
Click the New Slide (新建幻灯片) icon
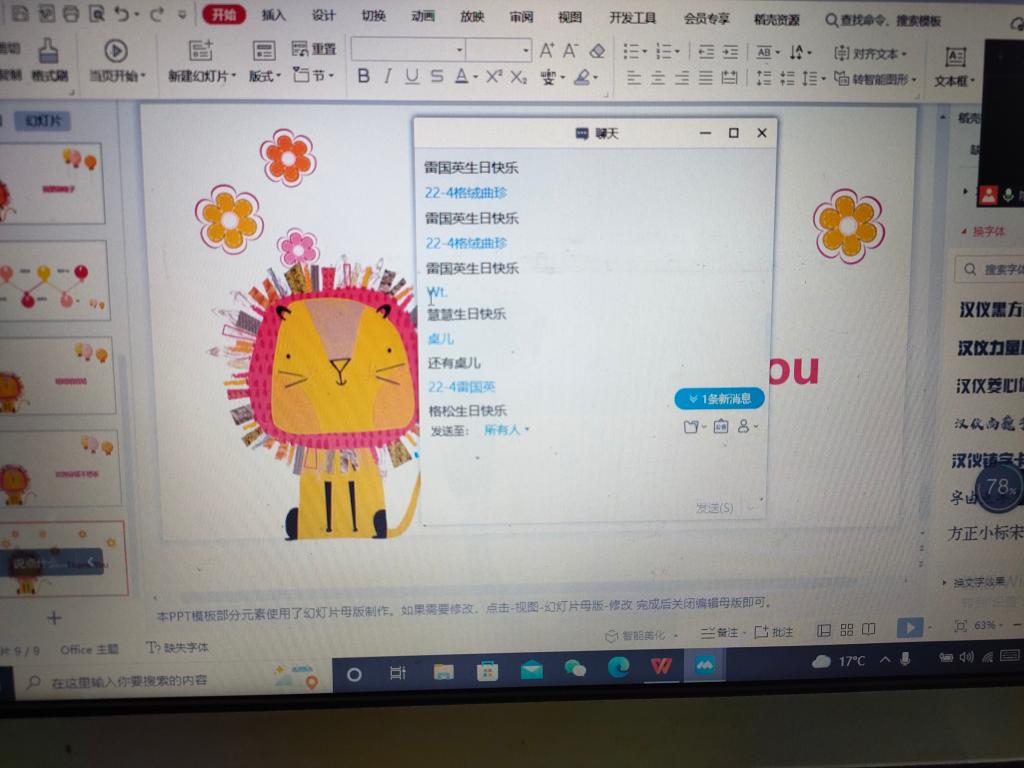(x=200, y=52)
